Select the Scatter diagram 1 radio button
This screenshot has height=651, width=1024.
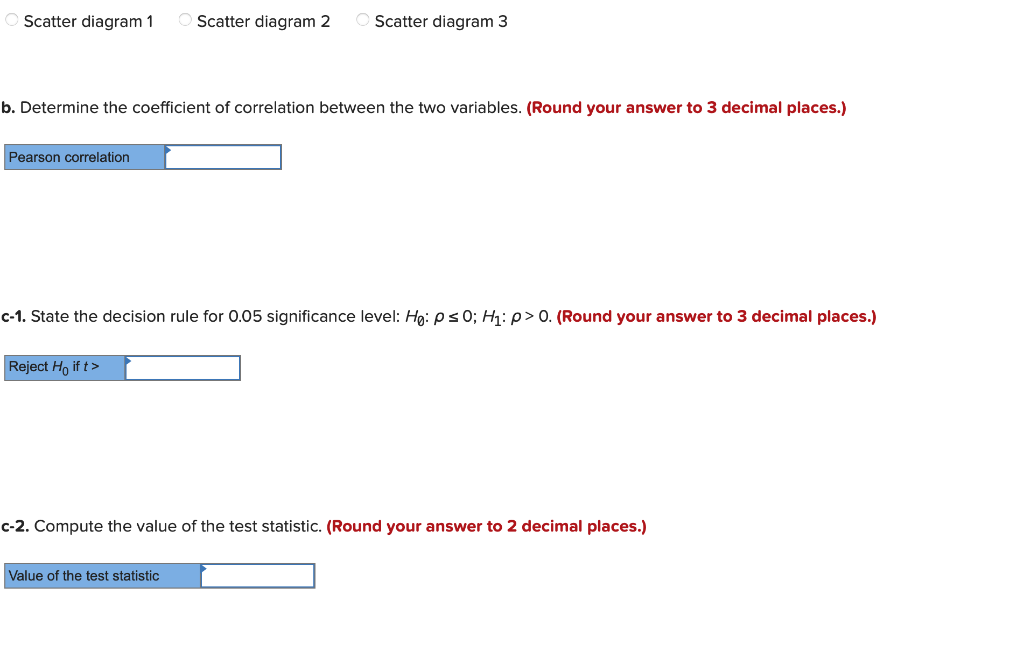pos(11,20)
